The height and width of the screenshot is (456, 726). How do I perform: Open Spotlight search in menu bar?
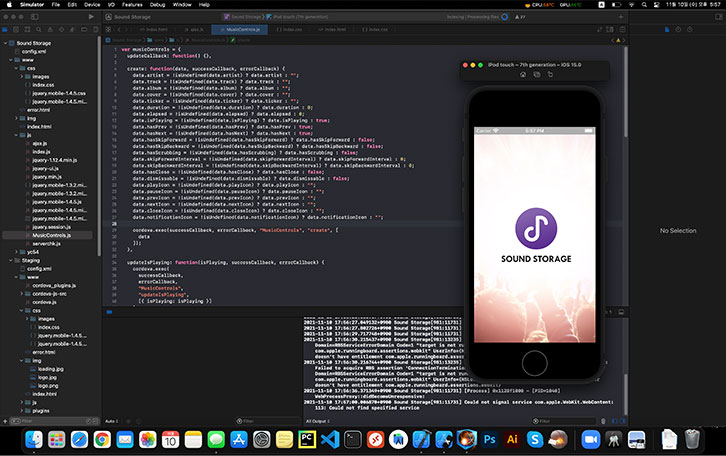[644, 5]
